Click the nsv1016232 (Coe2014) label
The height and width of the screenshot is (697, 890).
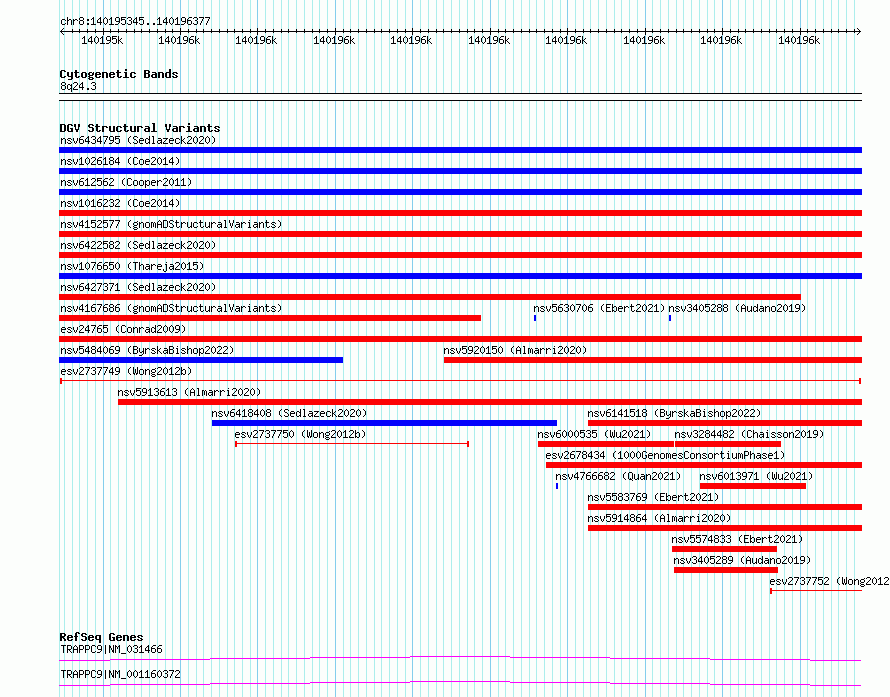[120, 203]
